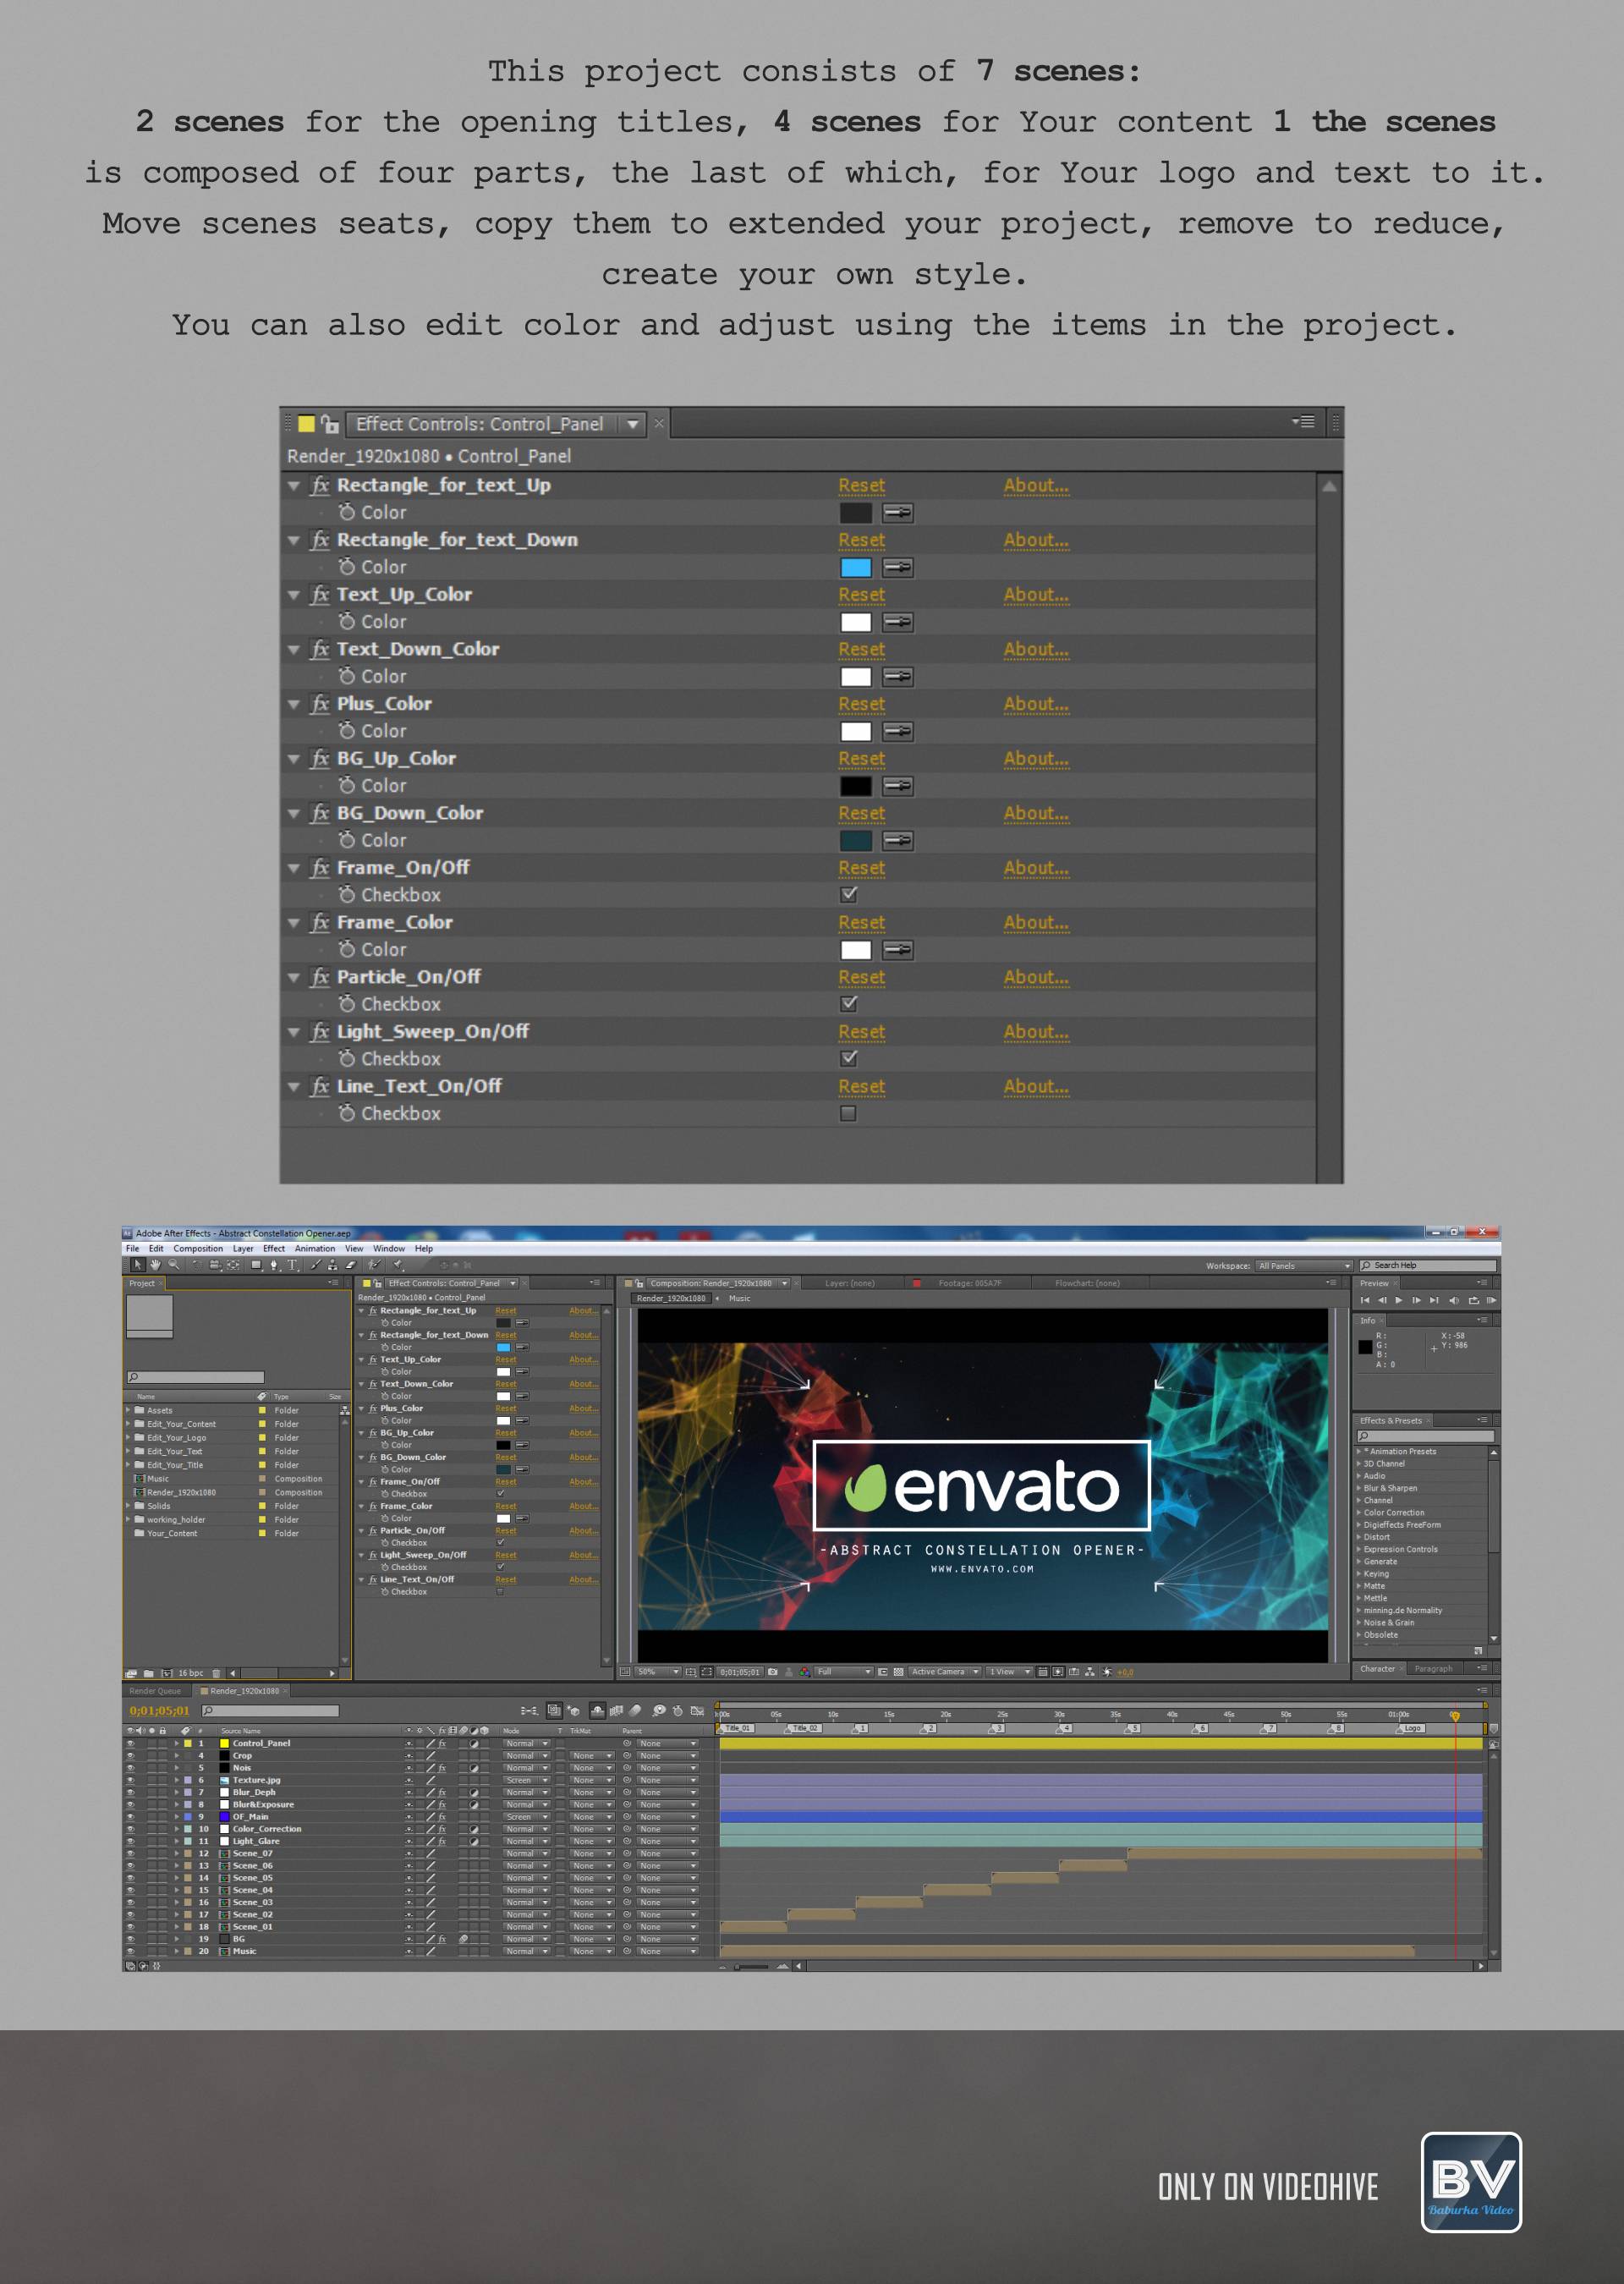Select the Eraser tool in After Effects toolbar

click(351, 1265)
